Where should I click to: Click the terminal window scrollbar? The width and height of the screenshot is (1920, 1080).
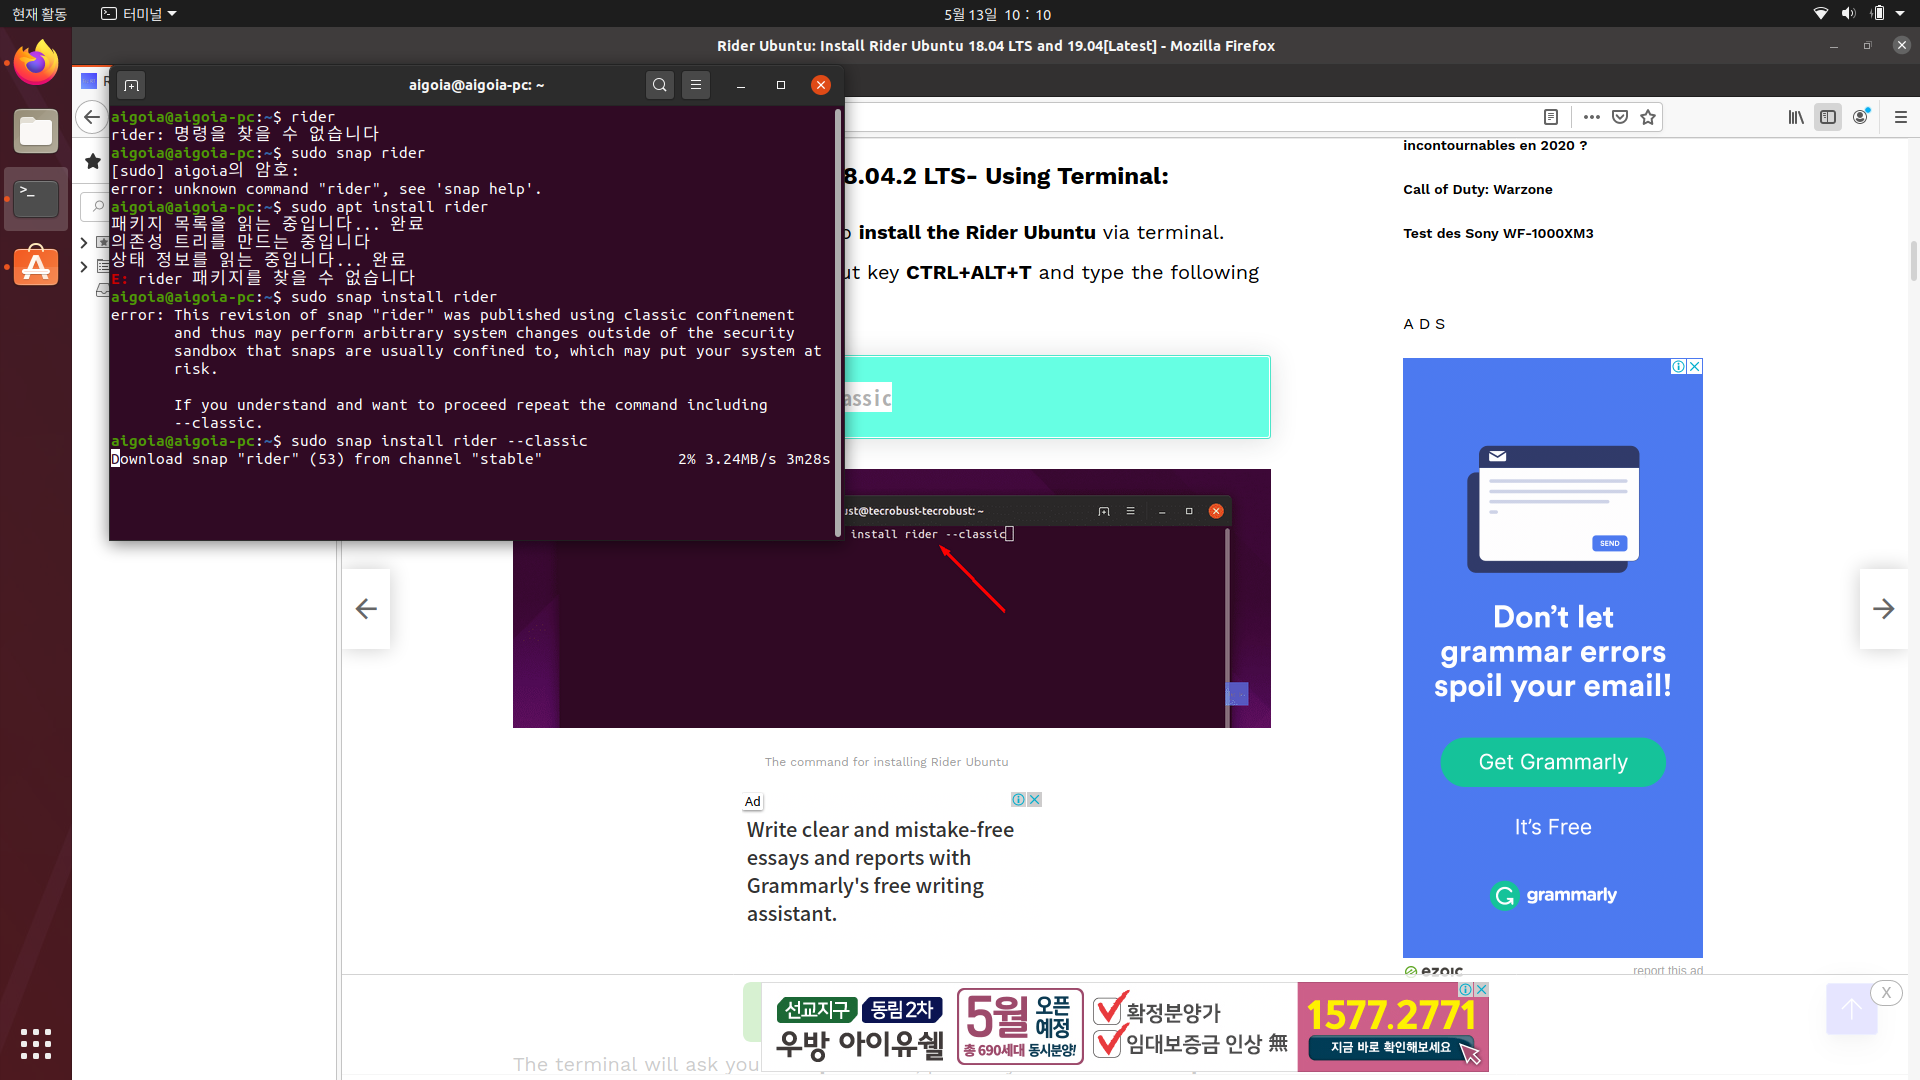[838, 320]
